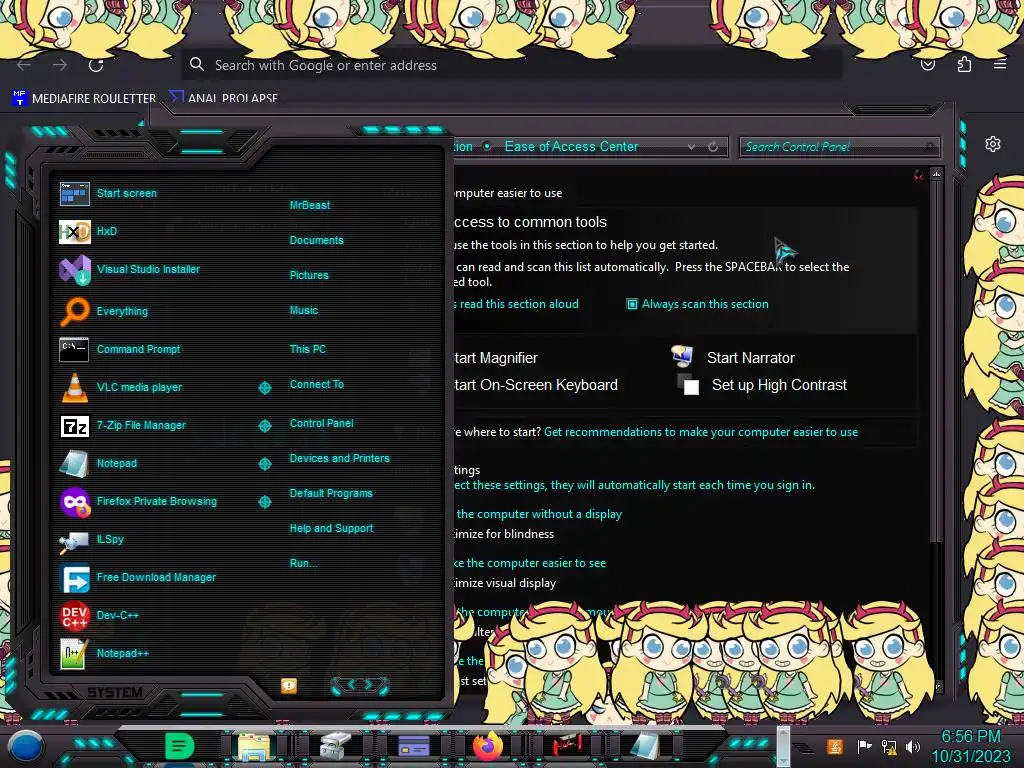Click the Java update tray icon
The image size is (1024, 768).
coord(835,746)
